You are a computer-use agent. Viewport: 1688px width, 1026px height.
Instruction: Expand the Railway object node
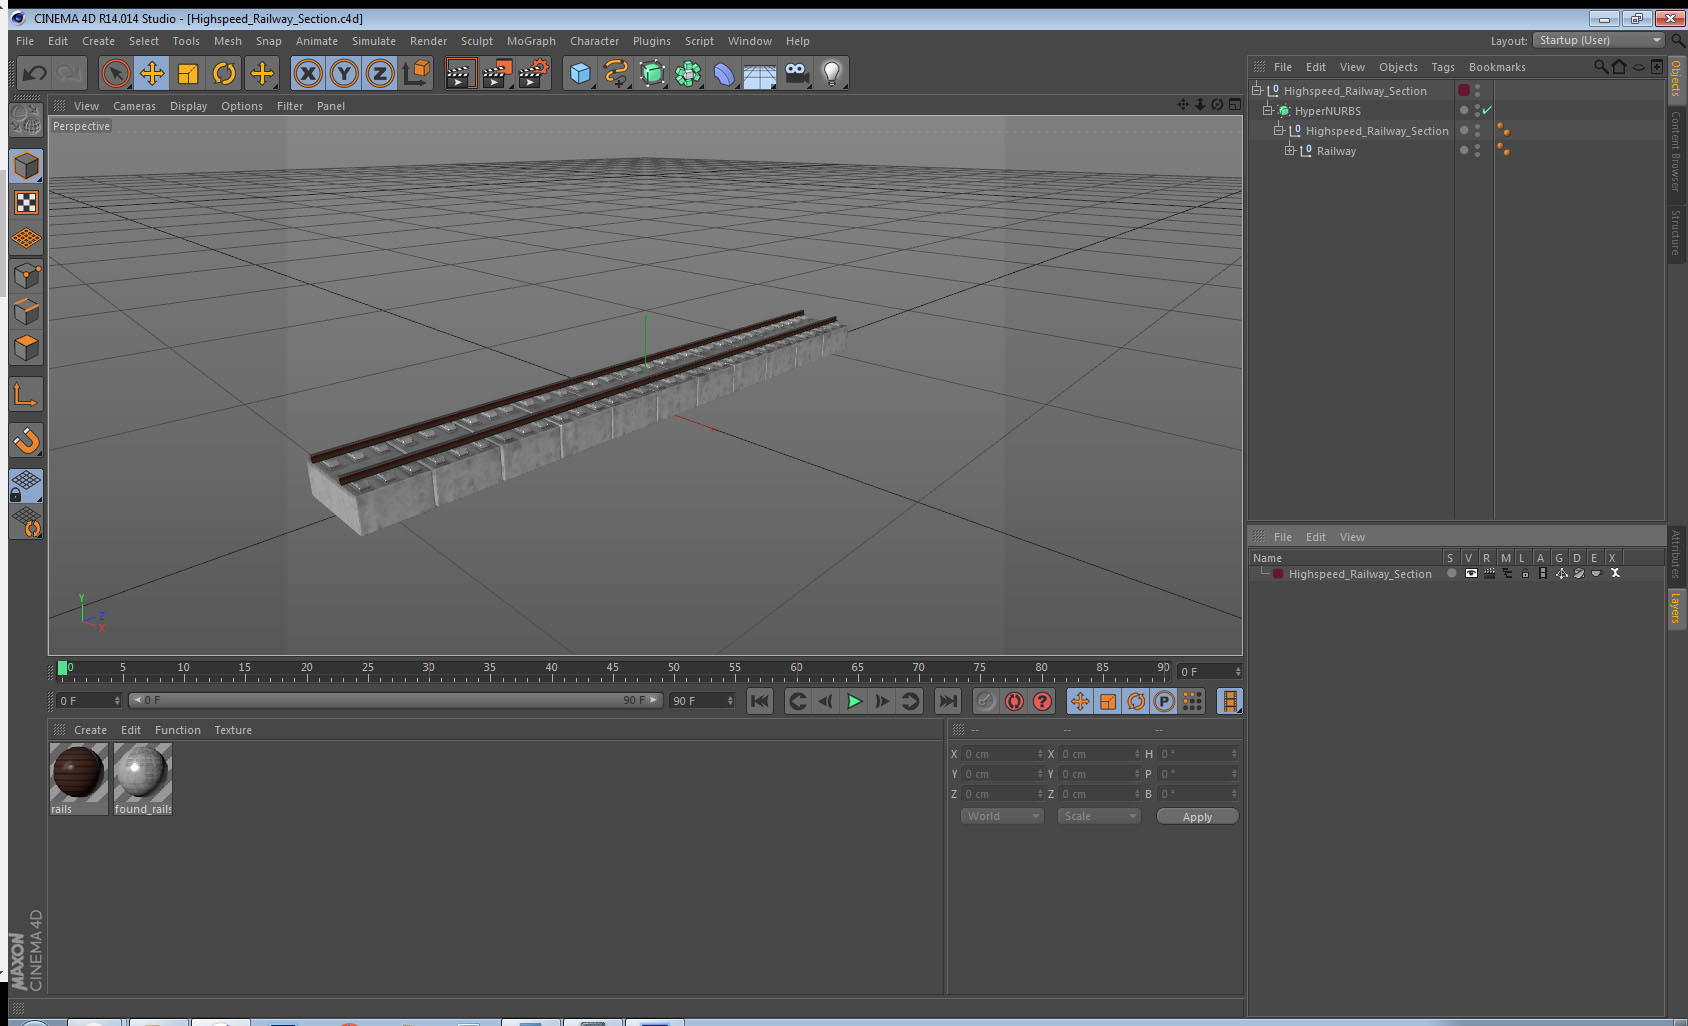click(x=1290, y=150)
